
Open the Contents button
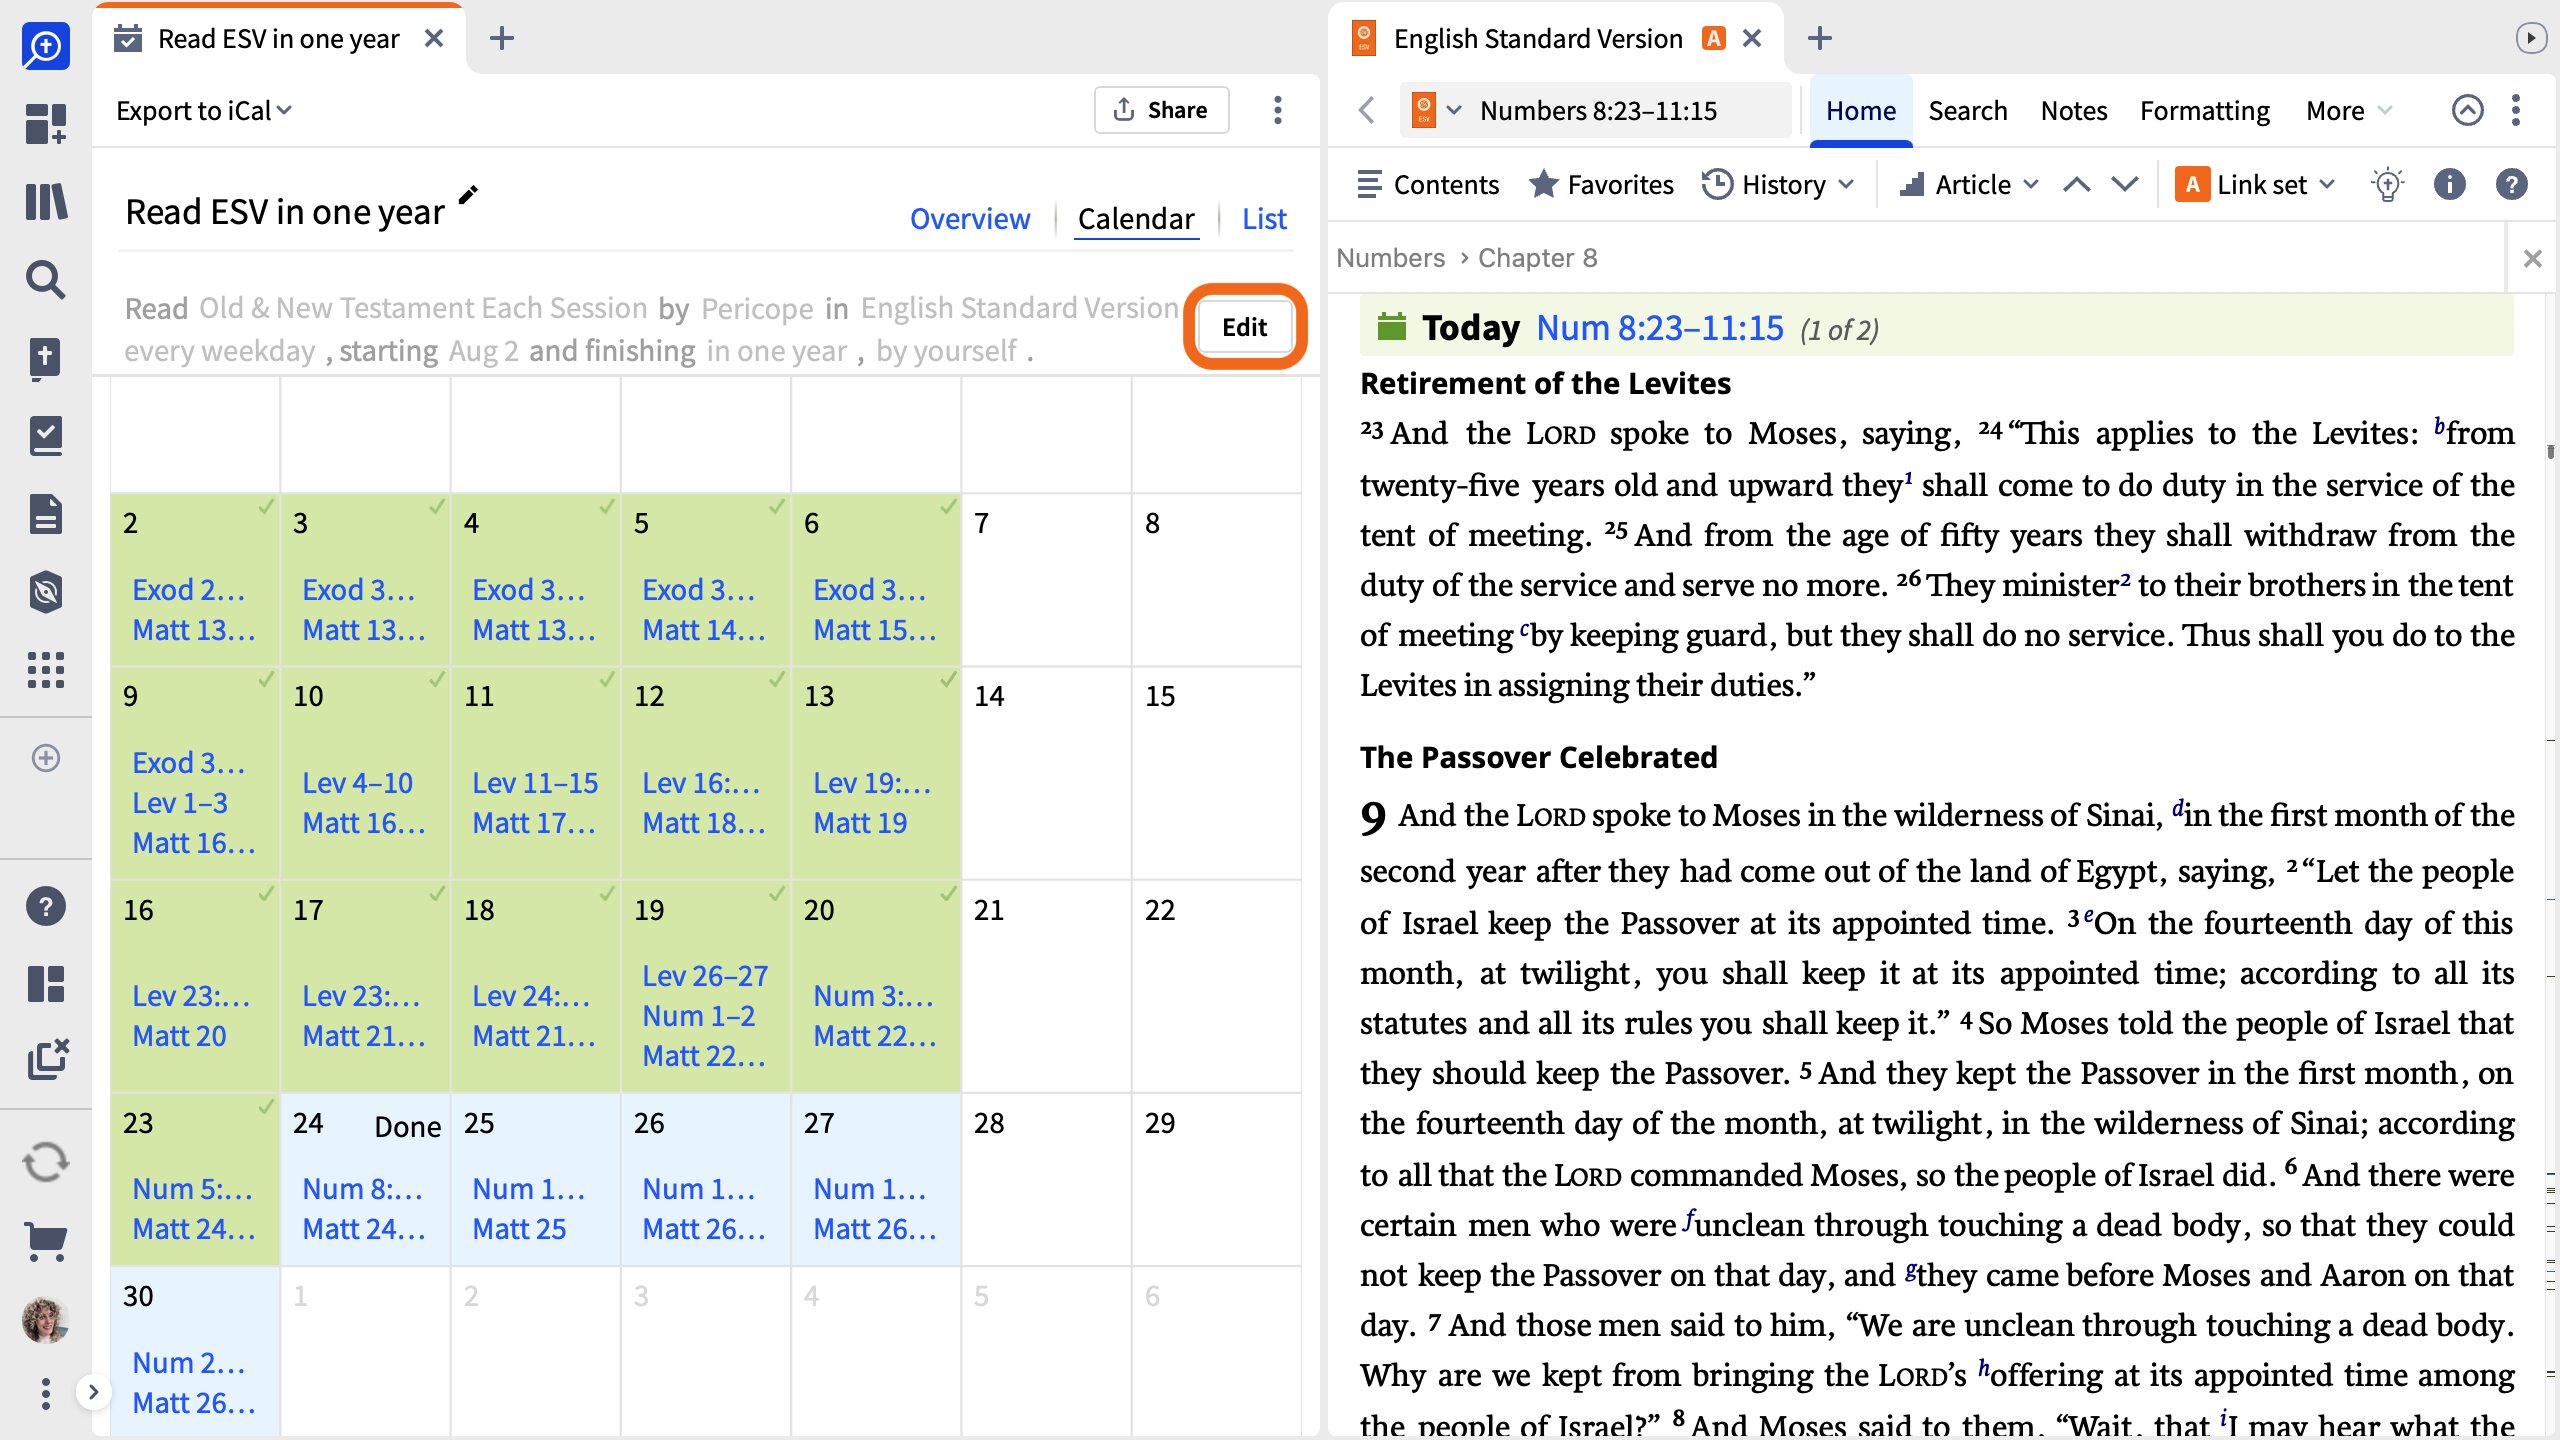(1428, 185)
